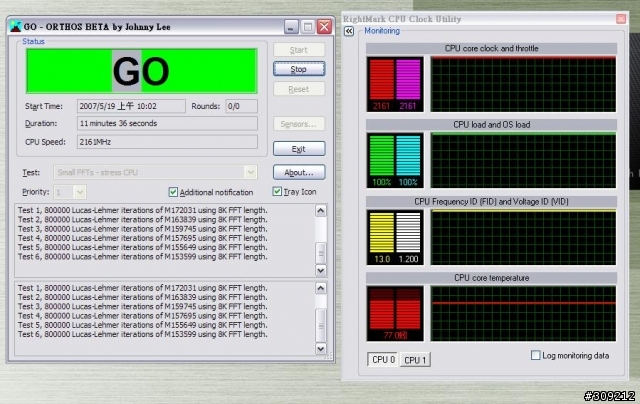Click the Monitoring group label
This screenshot has width=640, height=404.
(382, 31)
